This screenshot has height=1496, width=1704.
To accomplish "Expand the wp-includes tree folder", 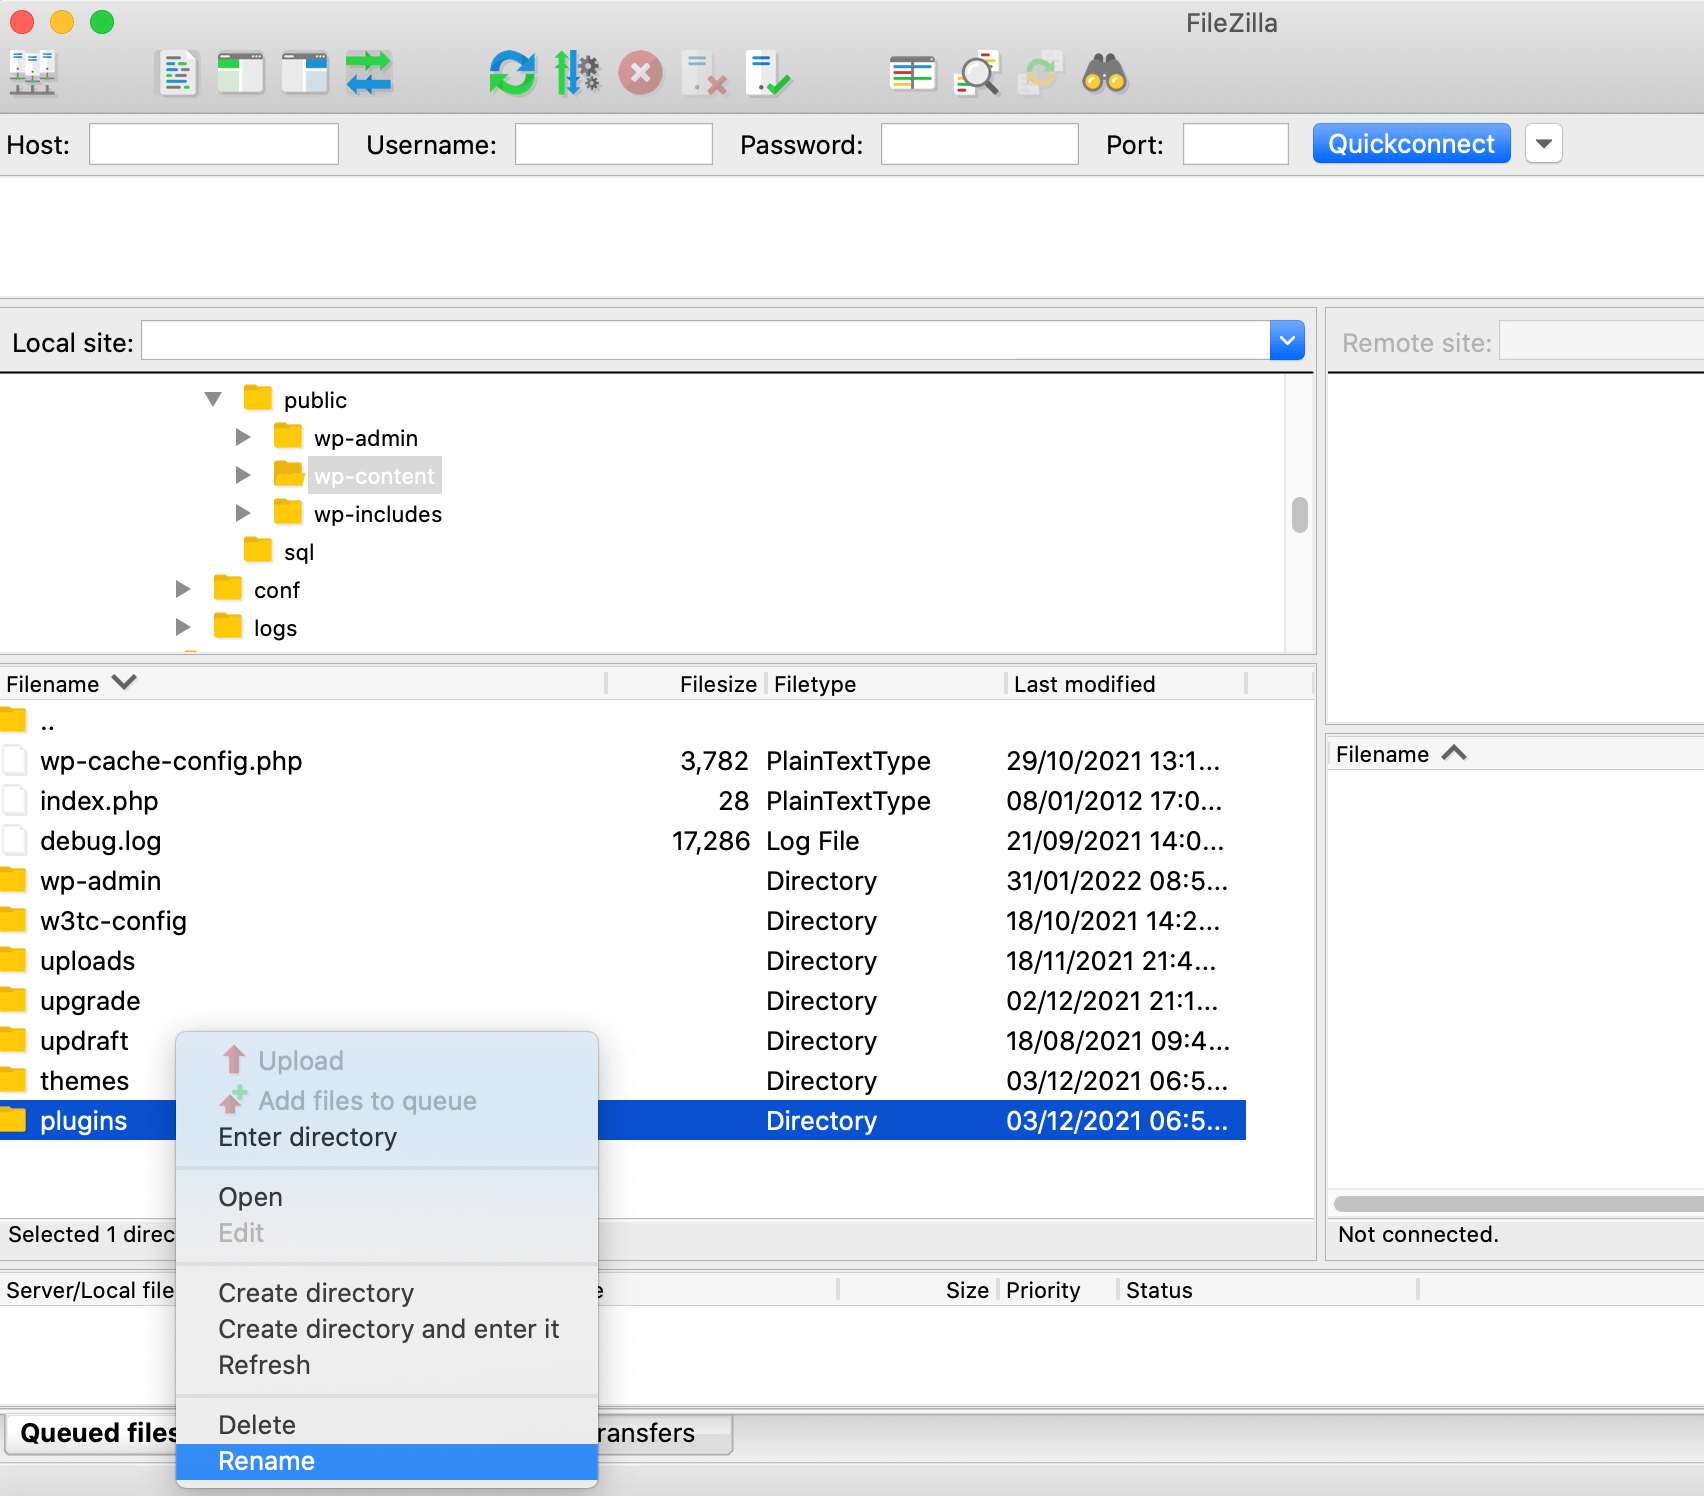I will [243, 513].
